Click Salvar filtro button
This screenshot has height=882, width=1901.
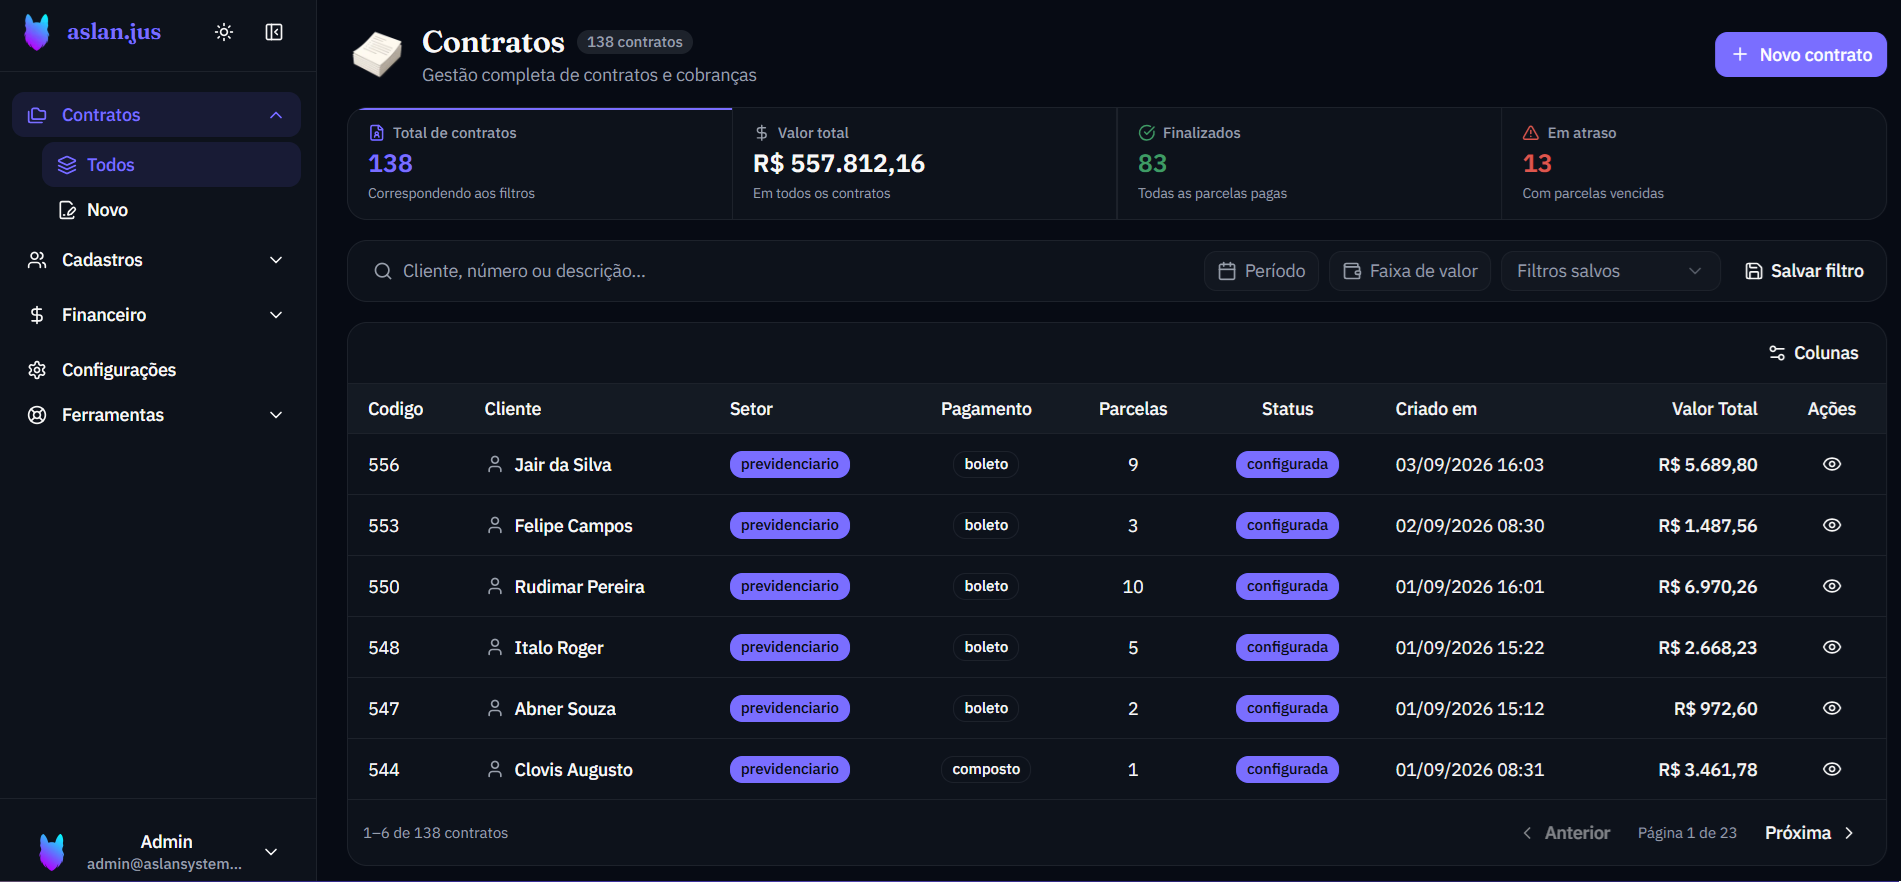coord(1804,271)
